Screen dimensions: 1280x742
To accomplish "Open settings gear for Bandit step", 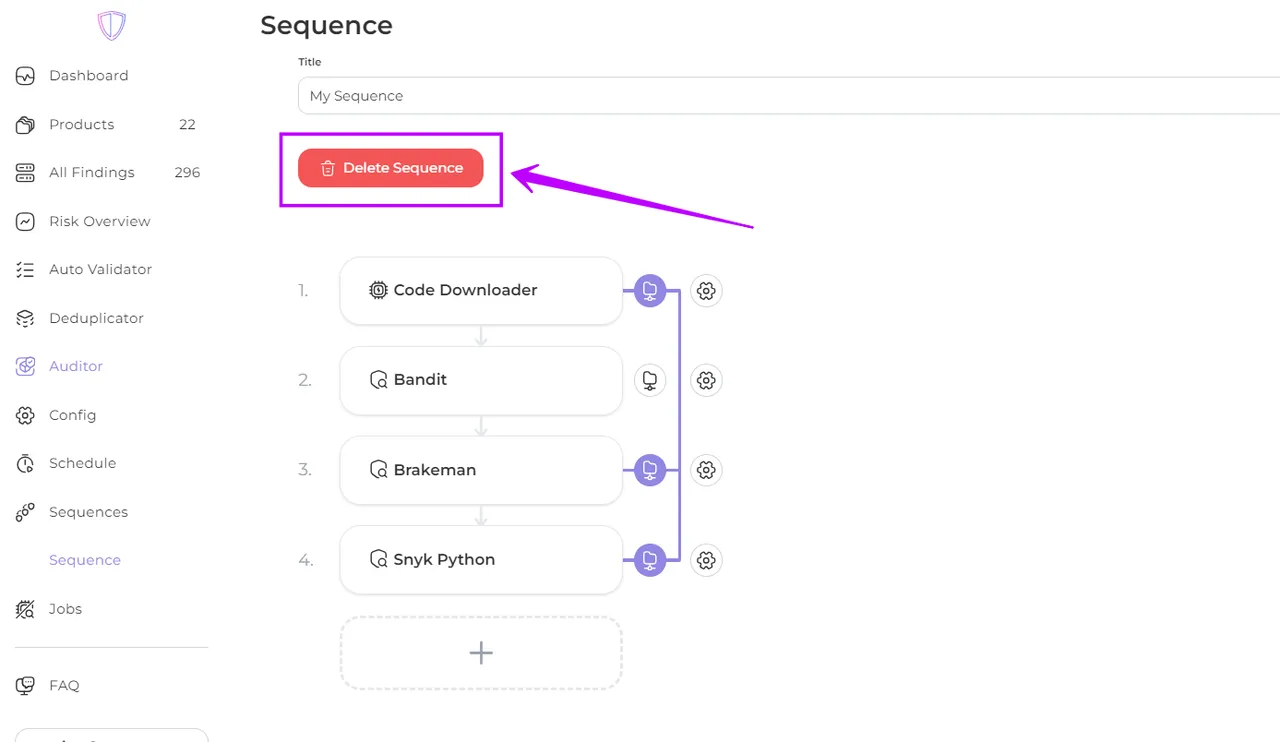I will click(706, 380).
